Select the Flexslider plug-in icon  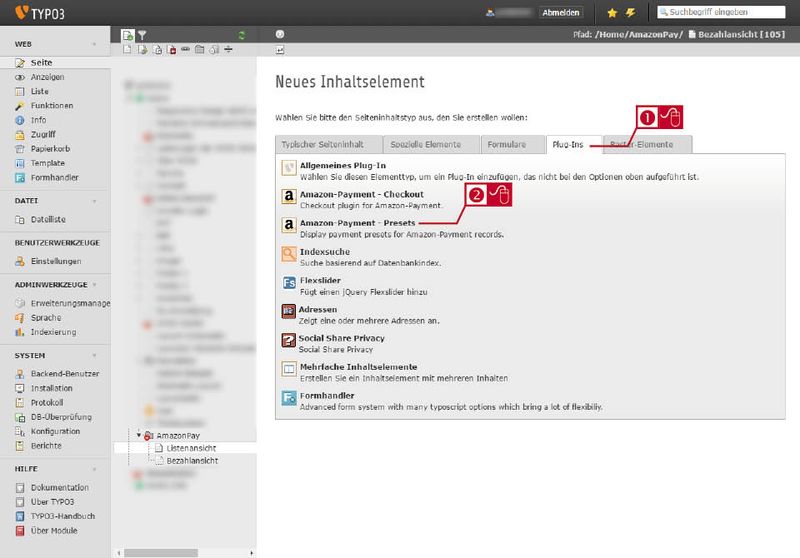point(289,283)
